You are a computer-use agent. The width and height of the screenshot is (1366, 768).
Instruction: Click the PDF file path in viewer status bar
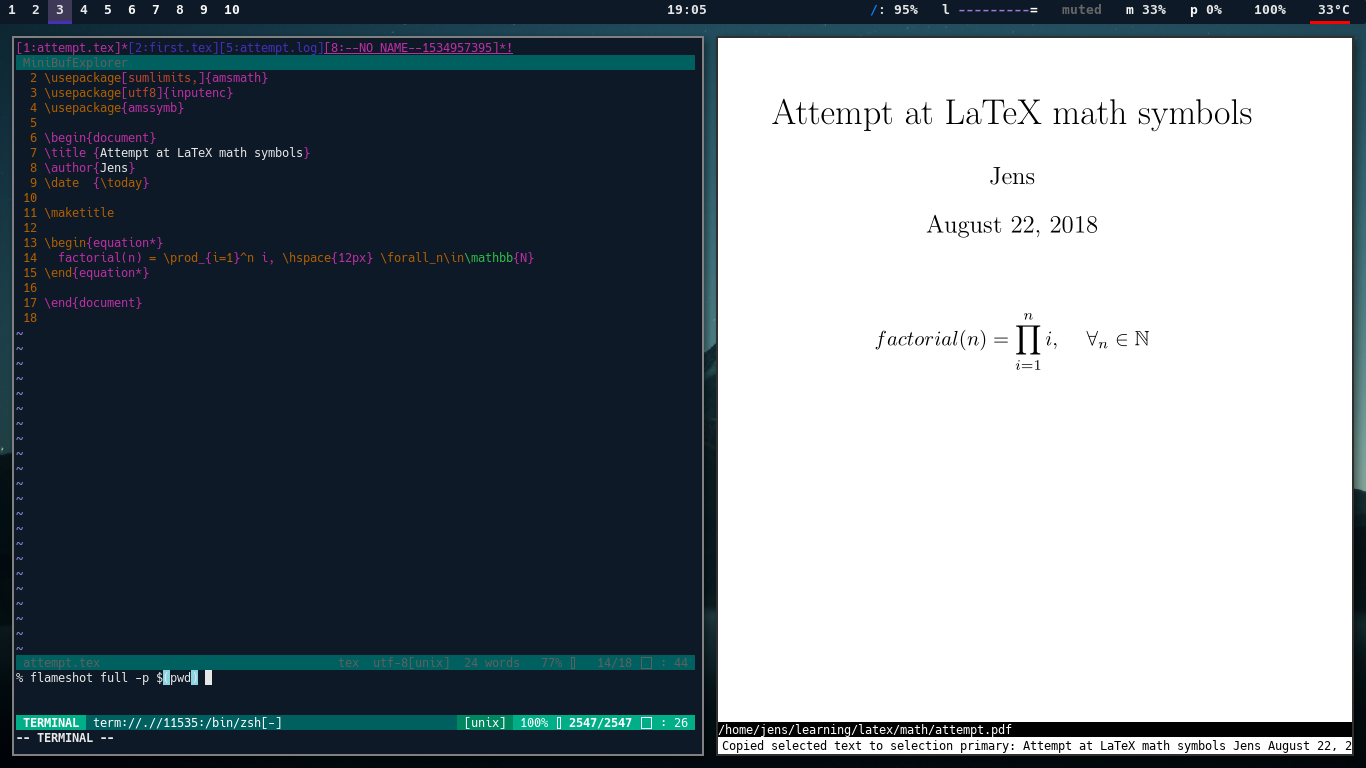pos(865,730)
